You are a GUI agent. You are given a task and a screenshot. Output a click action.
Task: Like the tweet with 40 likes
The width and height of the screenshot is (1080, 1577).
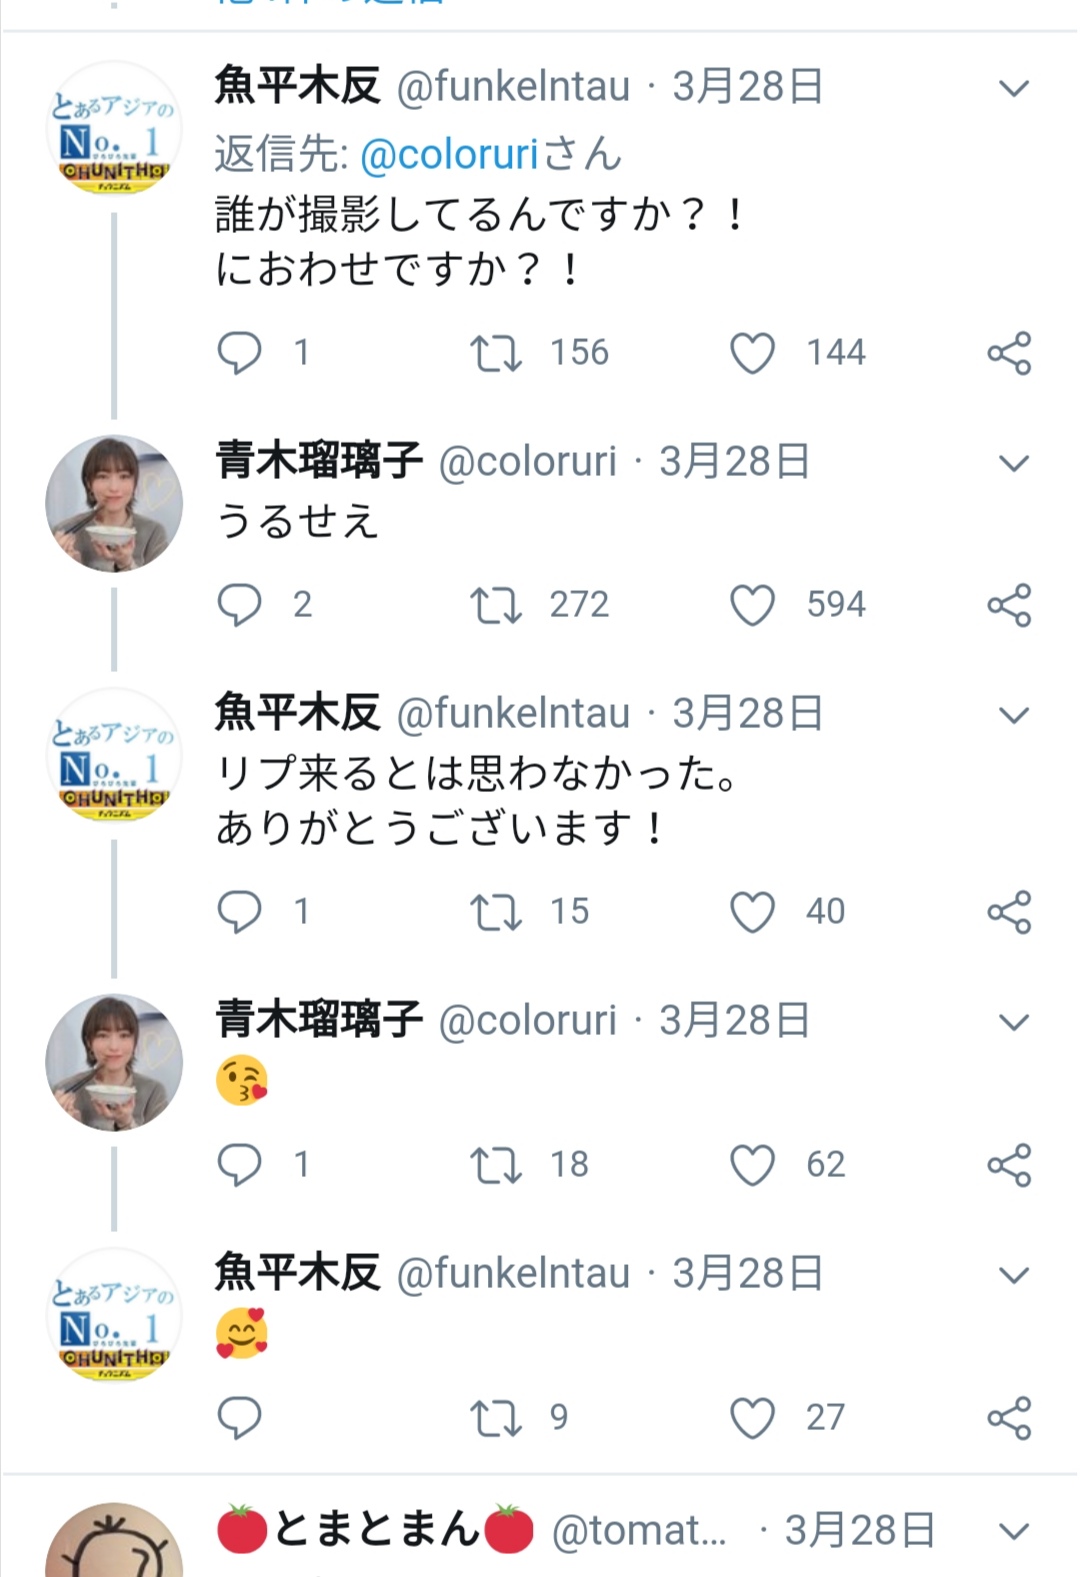[x=753, y=912]
